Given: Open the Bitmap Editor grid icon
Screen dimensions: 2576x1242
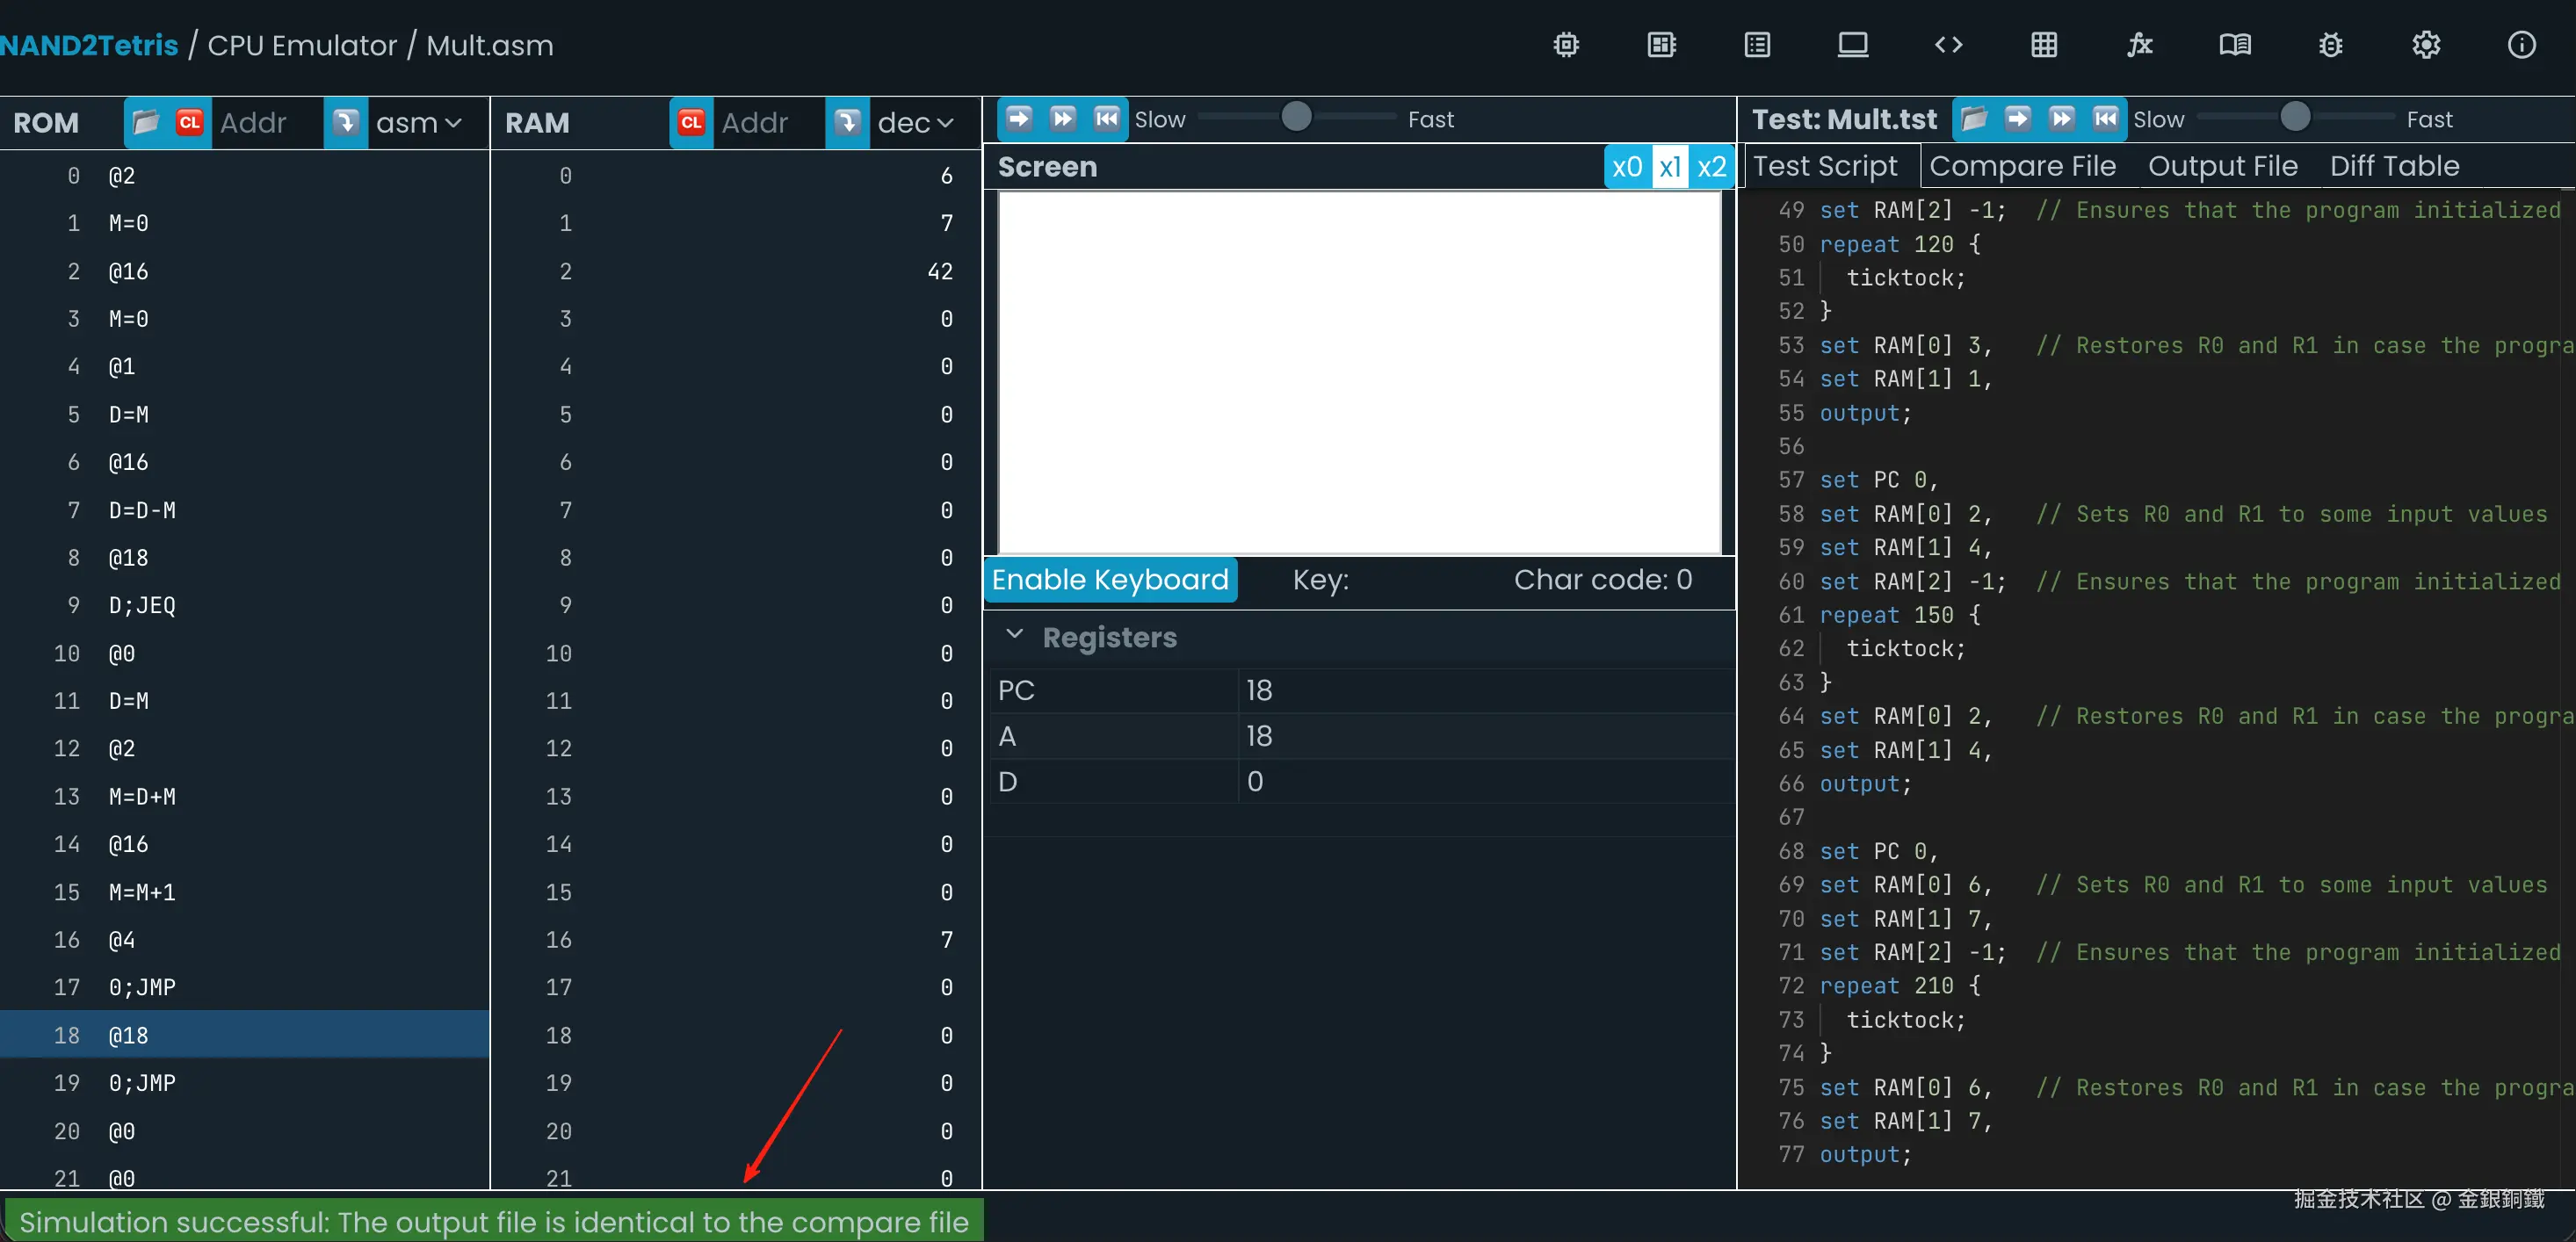Looking at the screenshot, I should click(2044, 45).
